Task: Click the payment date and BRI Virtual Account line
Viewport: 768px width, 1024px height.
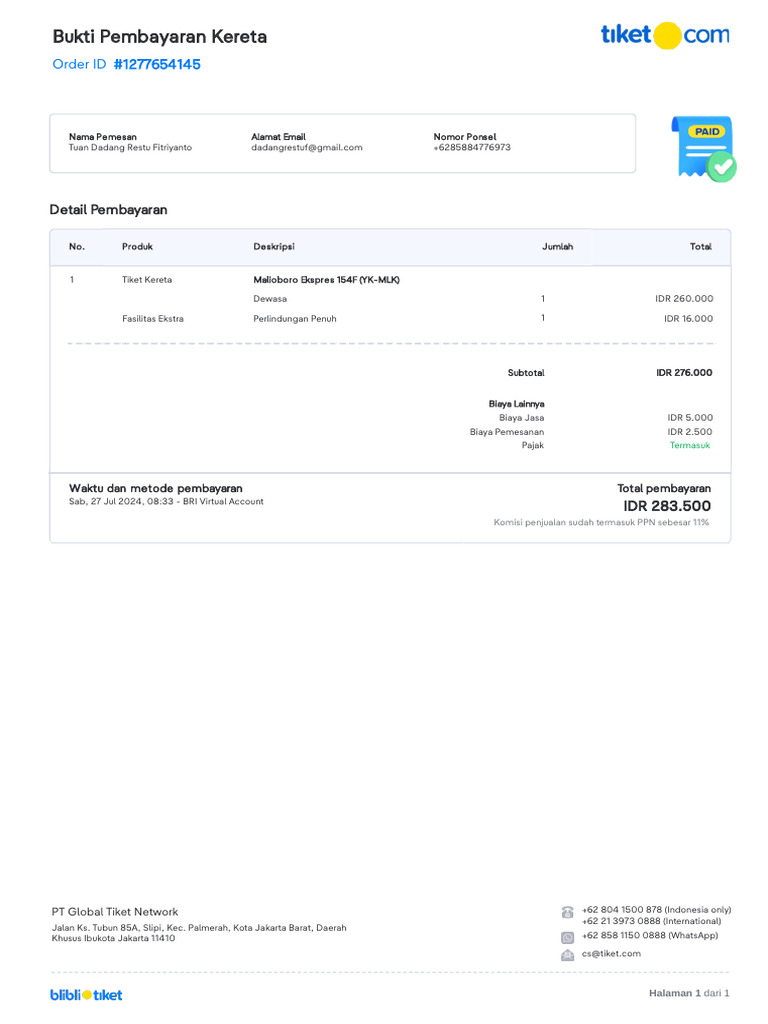Action: (x=166, y=502)
